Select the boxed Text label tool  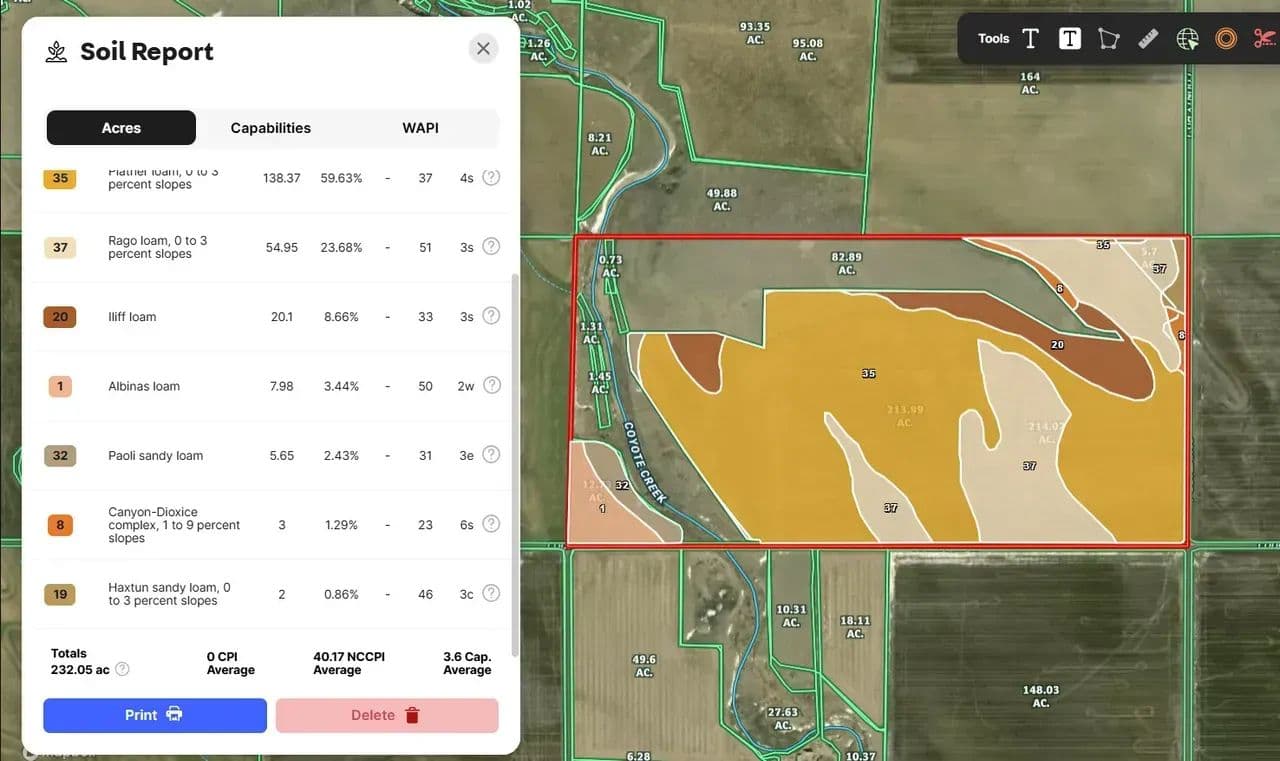click(1069, 39)
